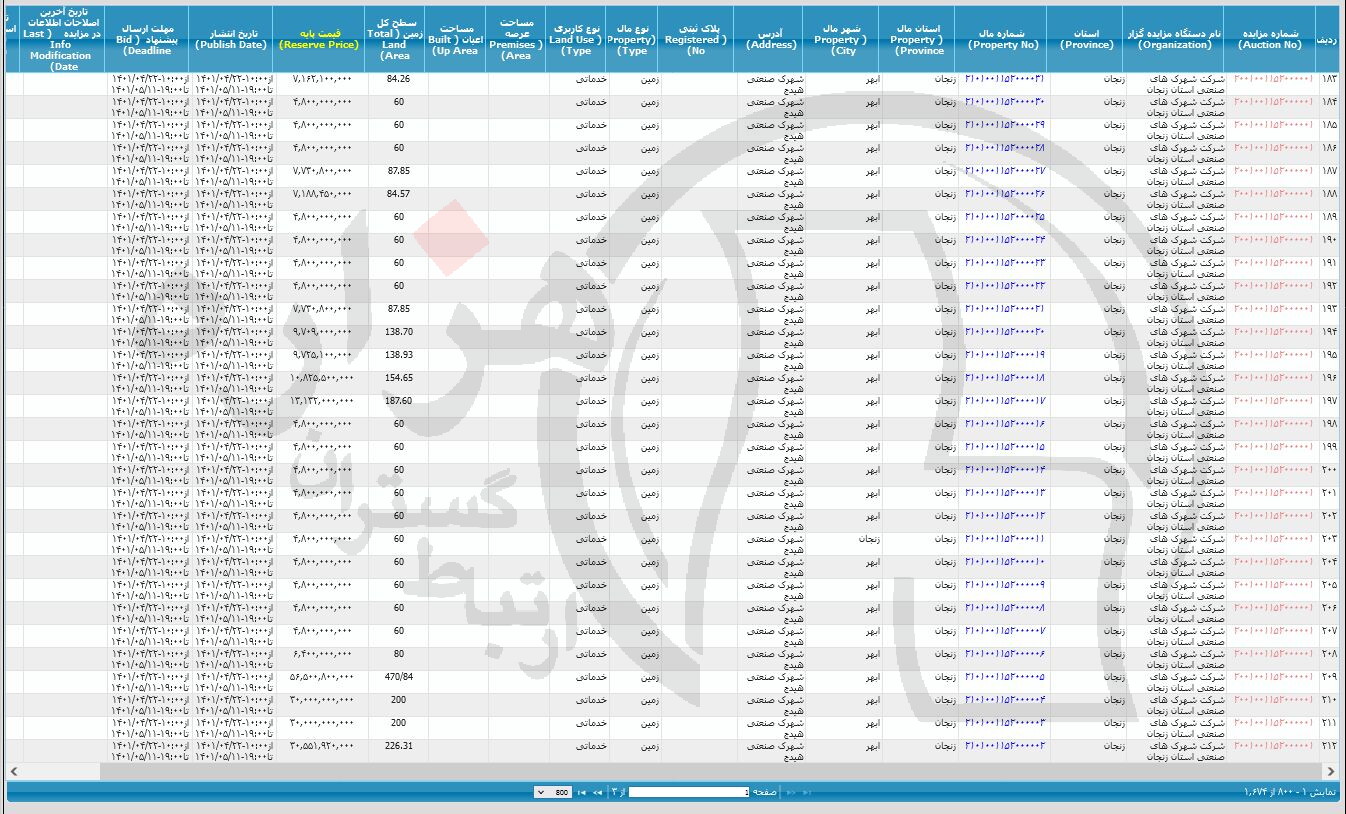Viewport: 1346px width, 814px height.
Task: Click the horizontal scrollbar track below the table
Action: [x=700, y=771]
